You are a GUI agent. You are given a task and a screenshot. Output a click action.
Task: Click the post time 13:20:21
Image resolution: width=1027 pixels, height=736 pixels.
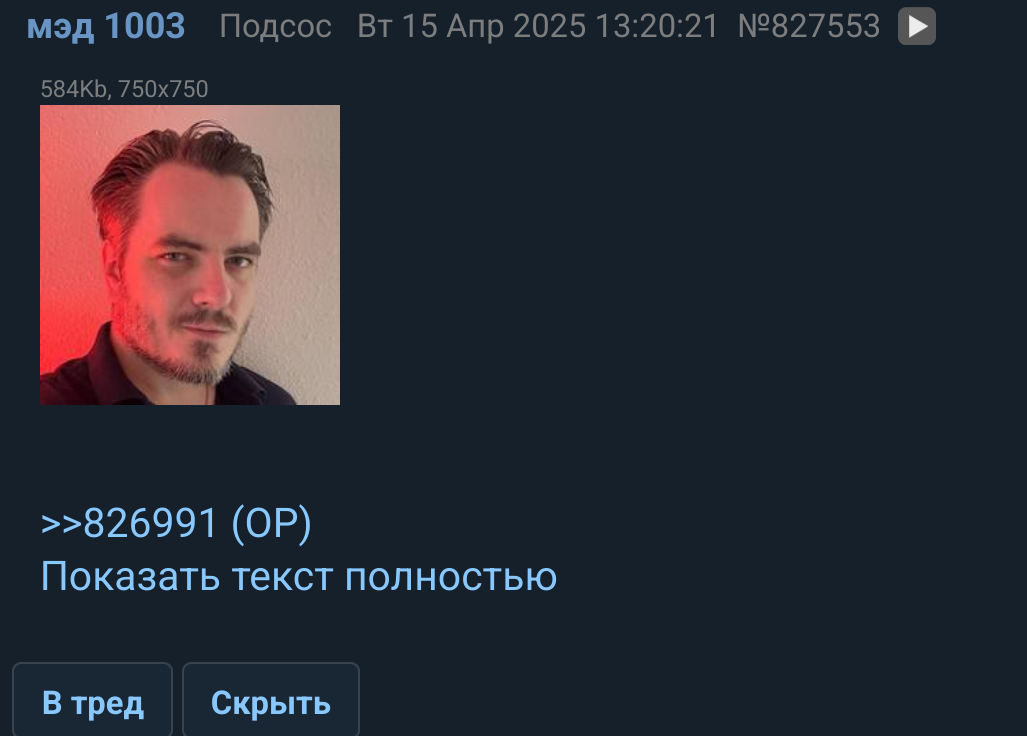click(x=657, y=27)
